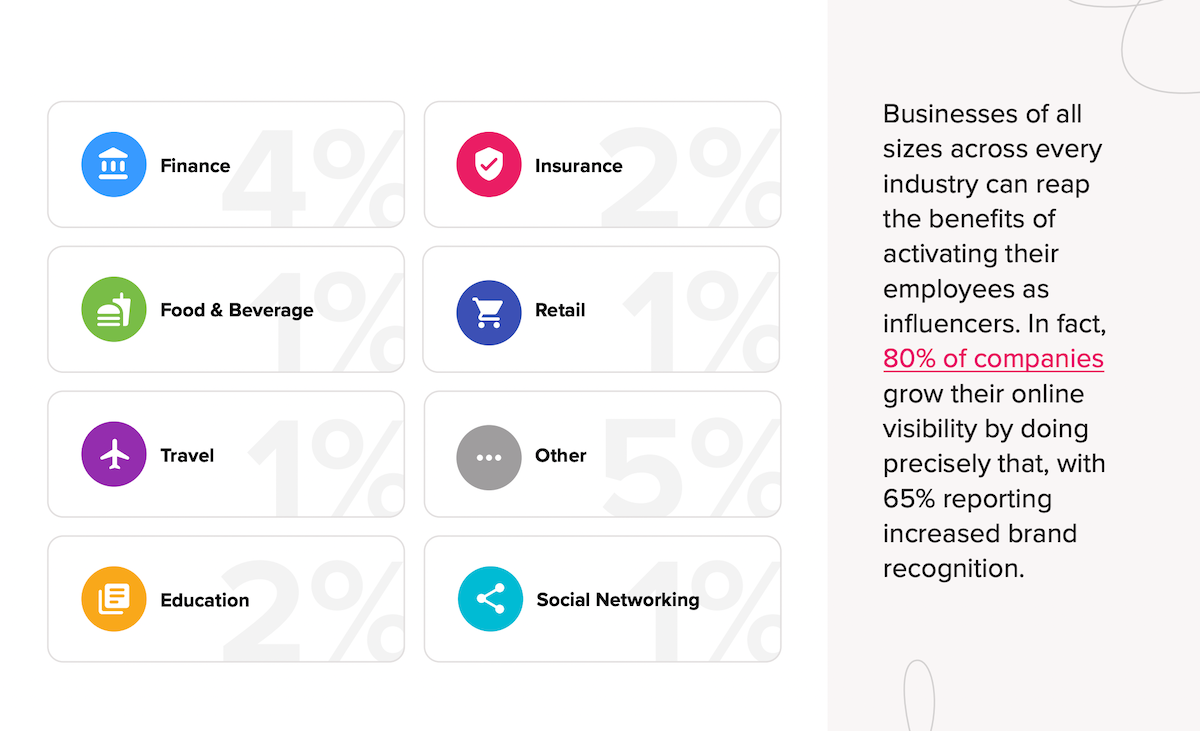Click the paragraph about employee influencers

994,341
